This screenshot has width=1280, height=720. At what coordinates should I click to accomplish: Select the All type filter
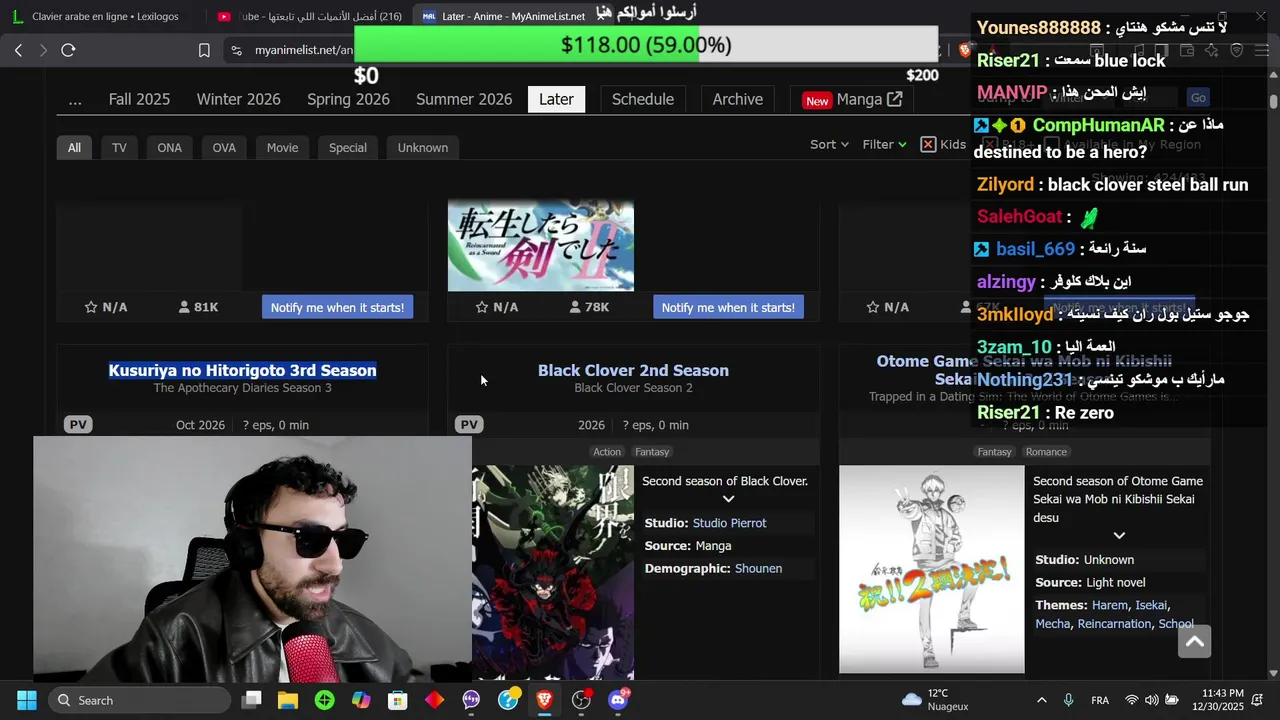click(x=74, y=147)
